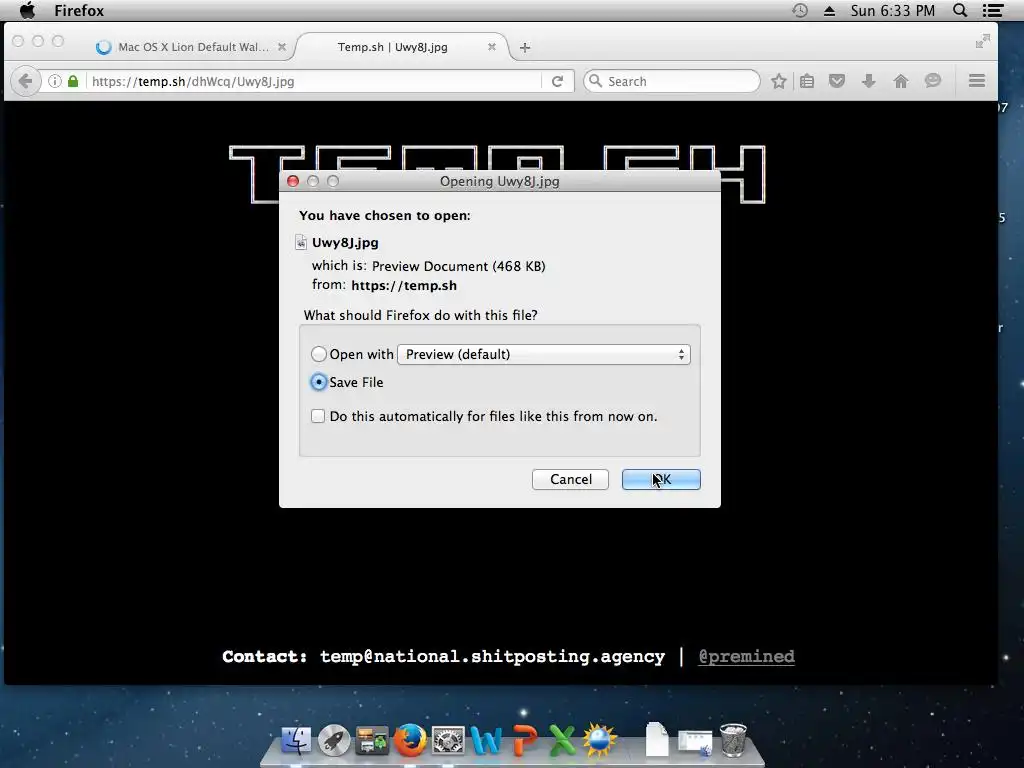1024x768 pixels.
Task: Click Time Machine menu bar icon
Action: click(800, 10)
